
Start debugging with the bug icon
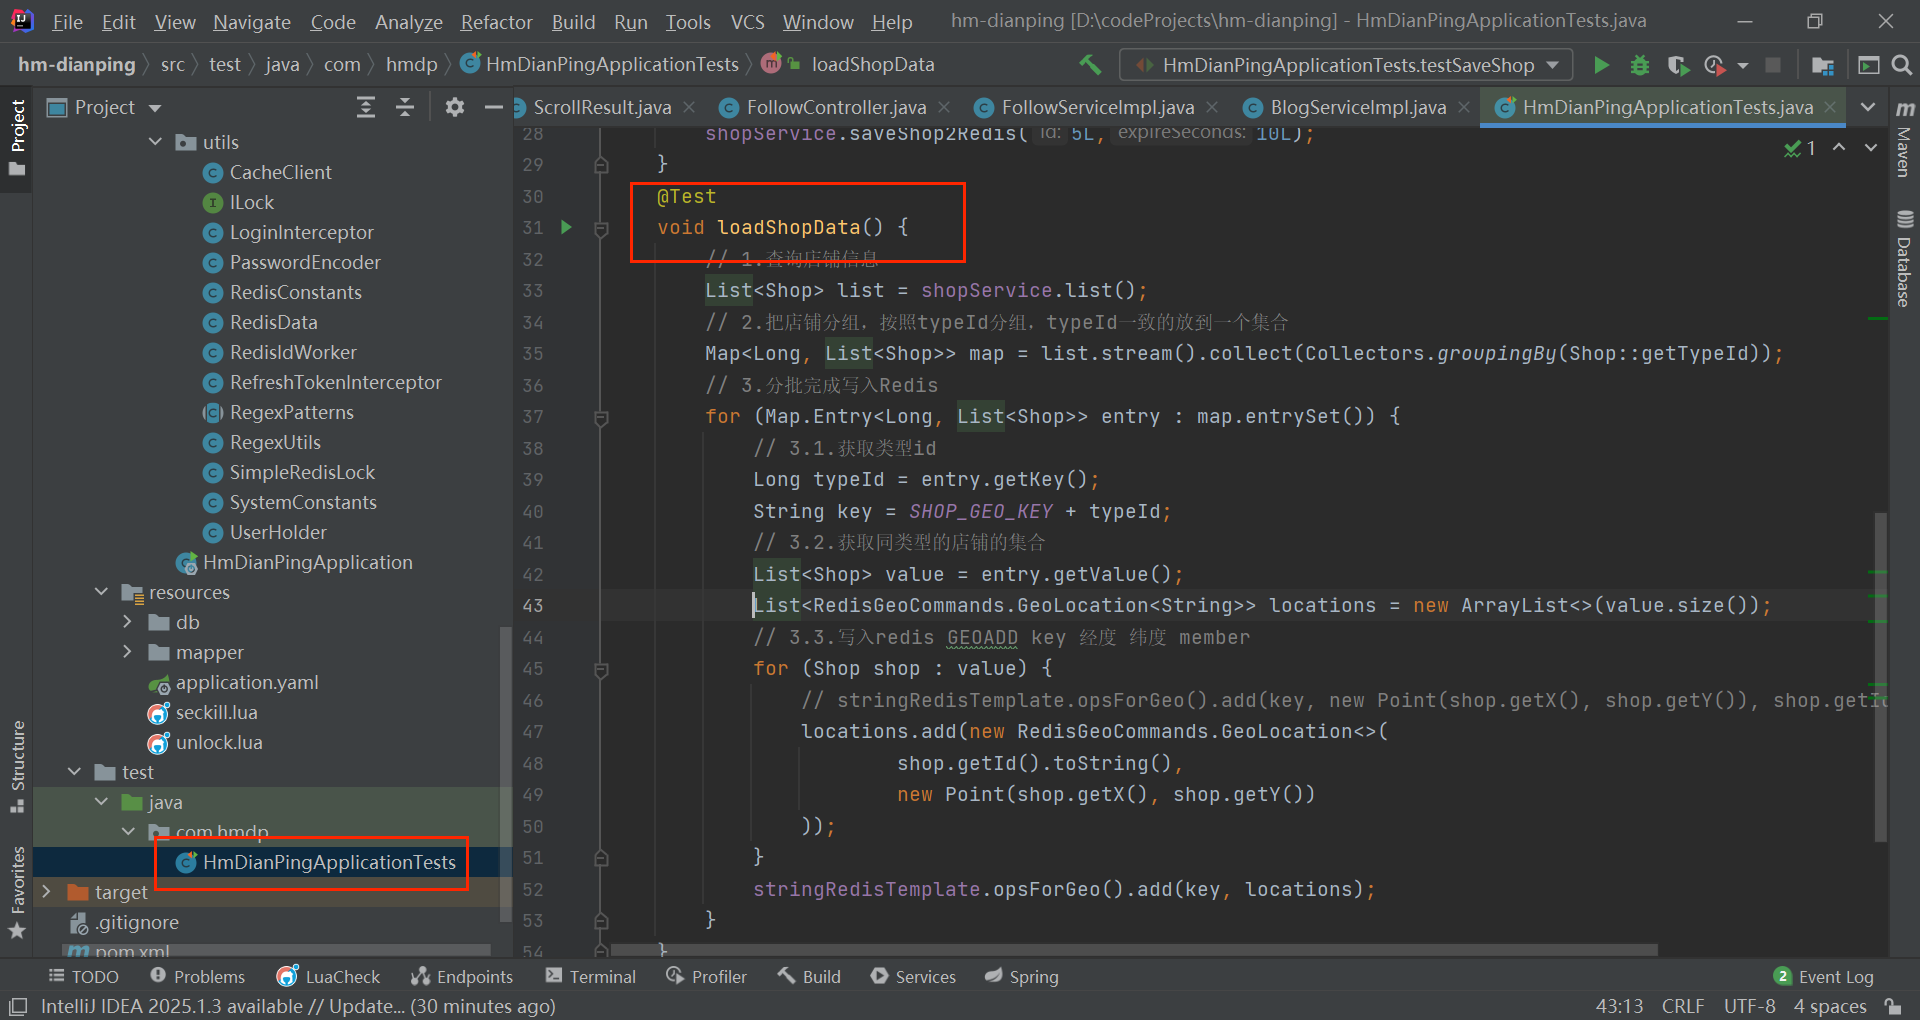tap(1640, 65)
